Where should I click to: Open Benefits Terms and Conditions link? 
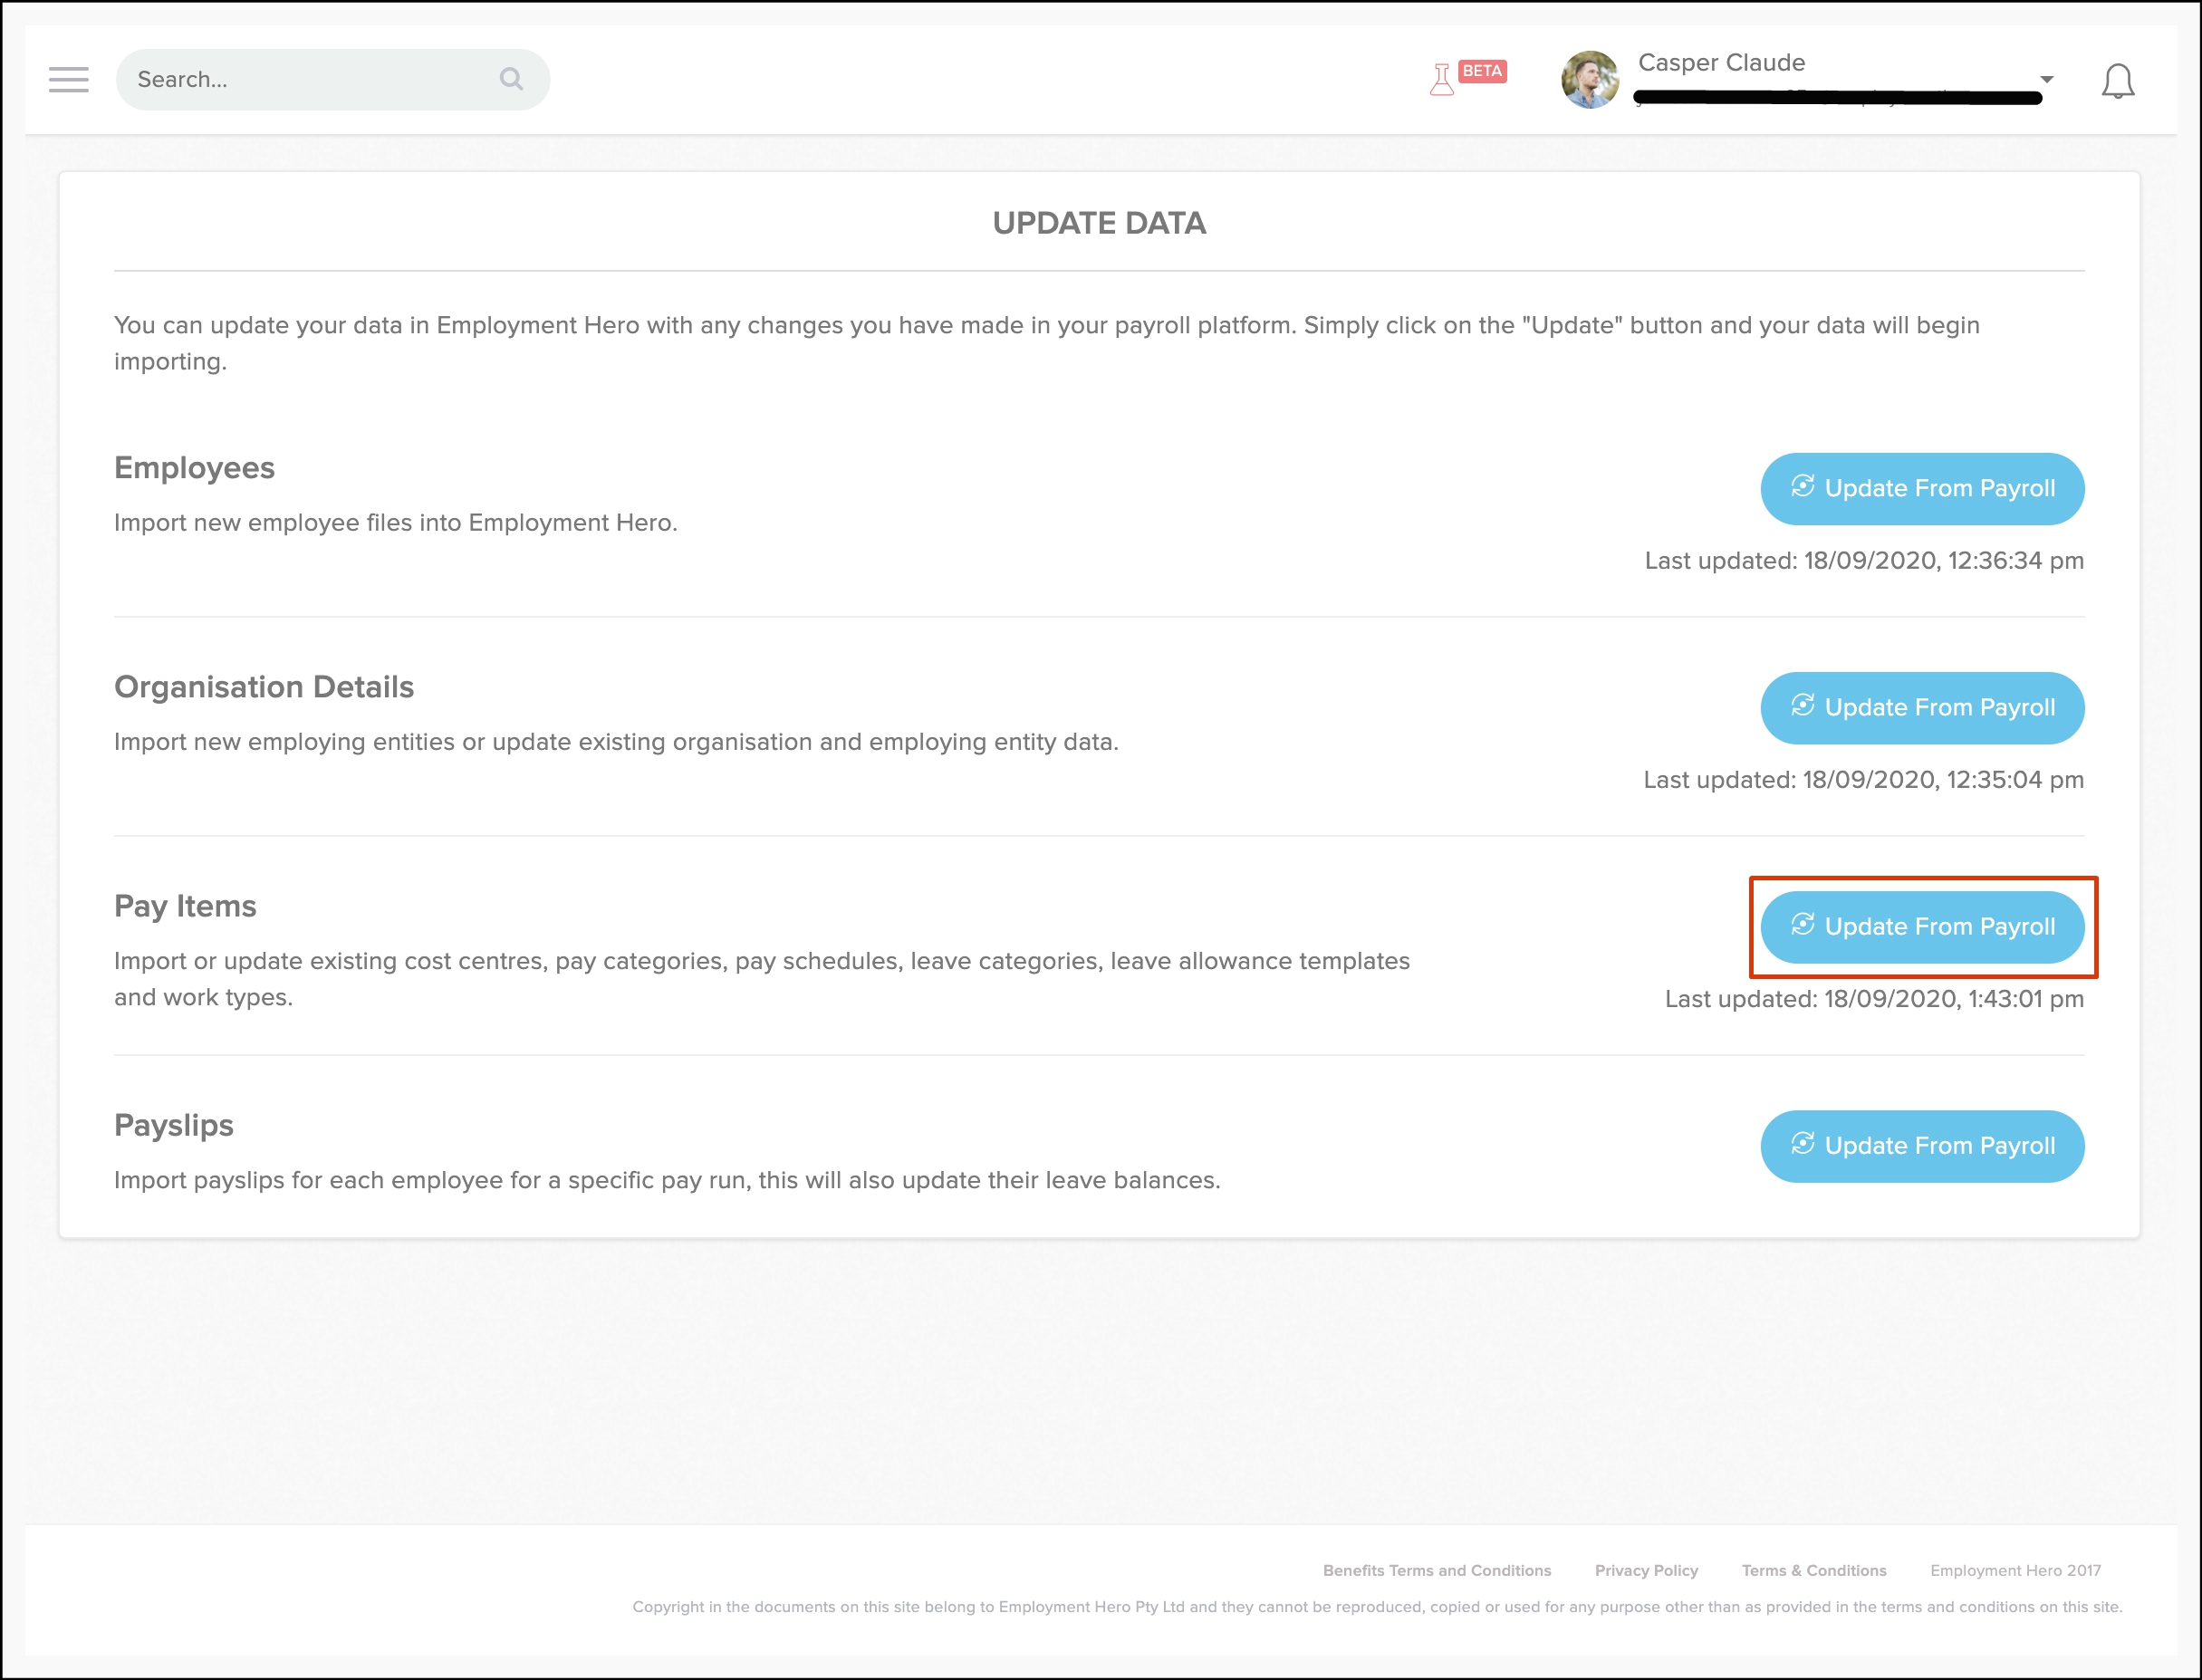[x=1436, y=1570]
